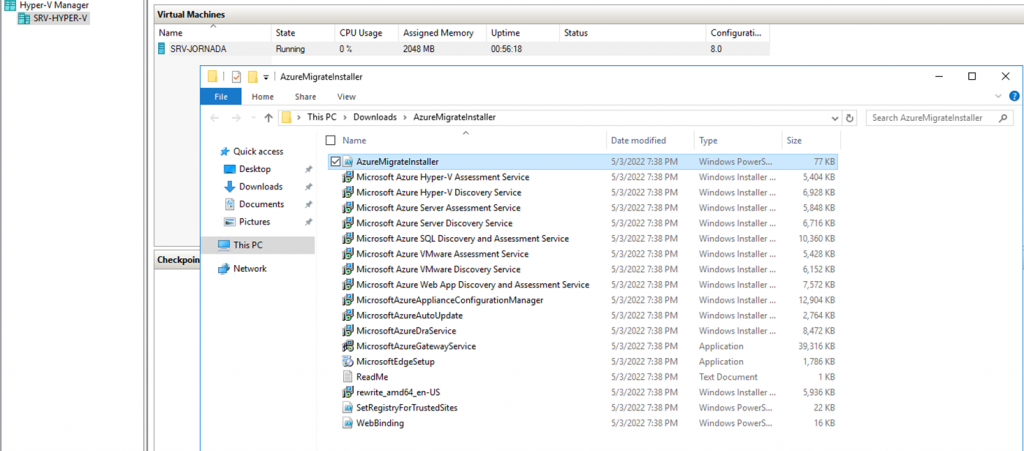Click the 2048 MB assigned memory cell
1024x451 pixels.
417,49
